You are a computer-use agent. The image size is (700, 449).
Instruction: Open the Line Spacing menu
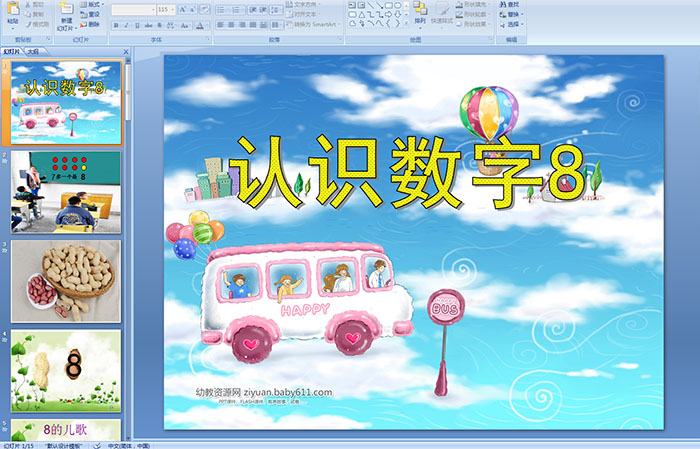[276, 10]
